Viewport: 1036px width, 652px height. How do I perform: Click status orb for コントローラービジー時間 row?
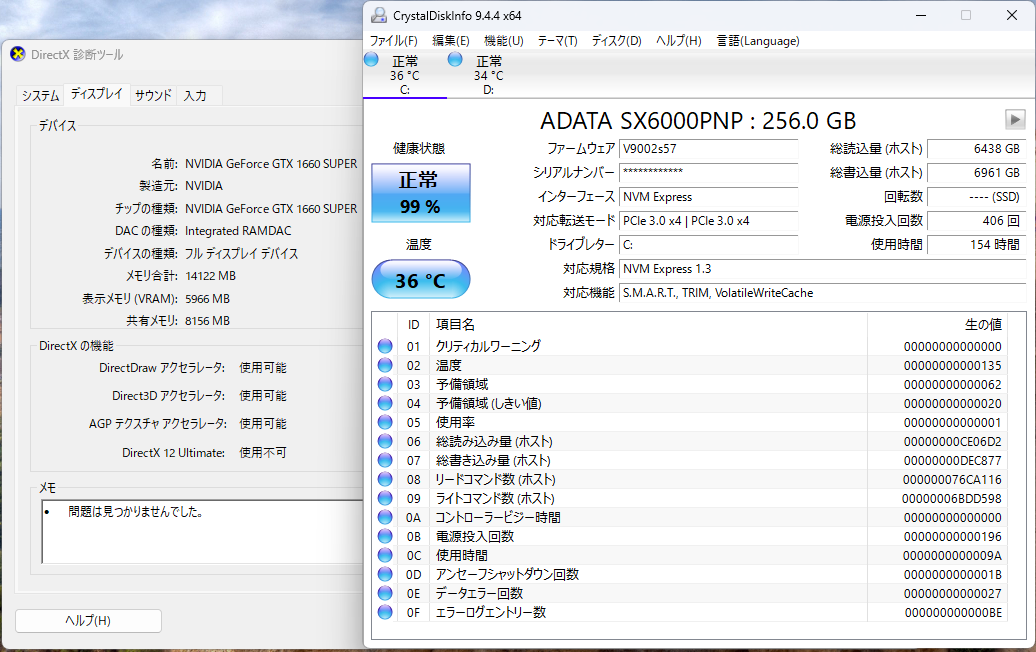point(385,517)
